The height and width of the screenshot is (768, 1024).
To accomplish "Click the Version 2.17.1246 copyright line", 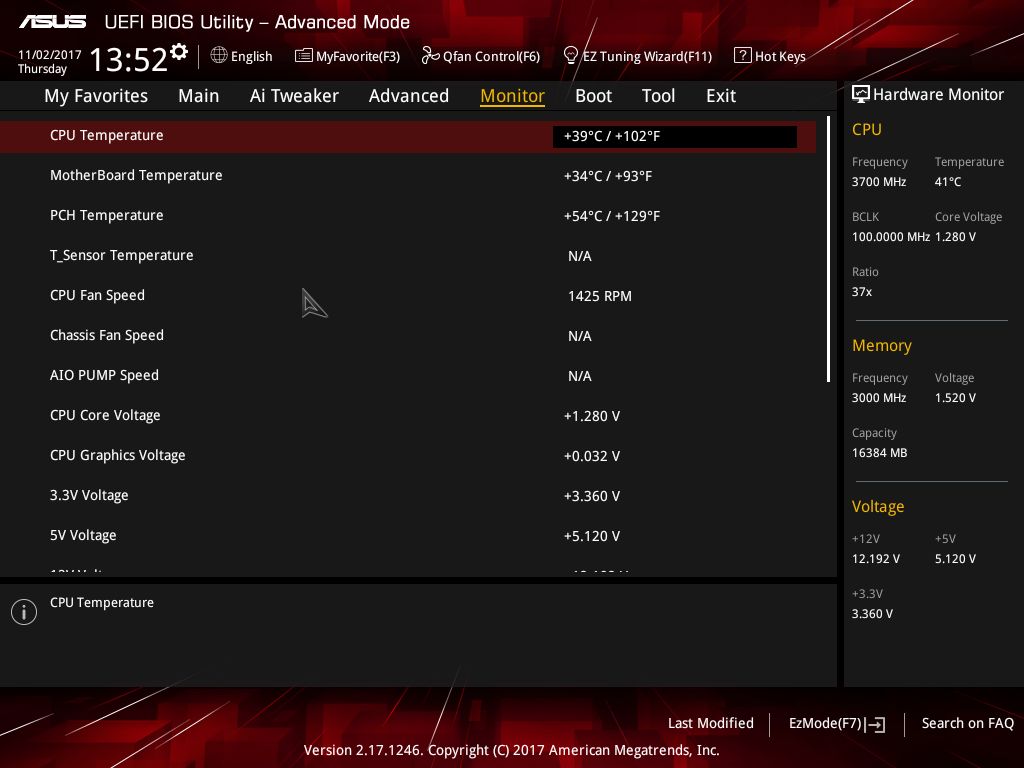I will [x=511, y=750].
